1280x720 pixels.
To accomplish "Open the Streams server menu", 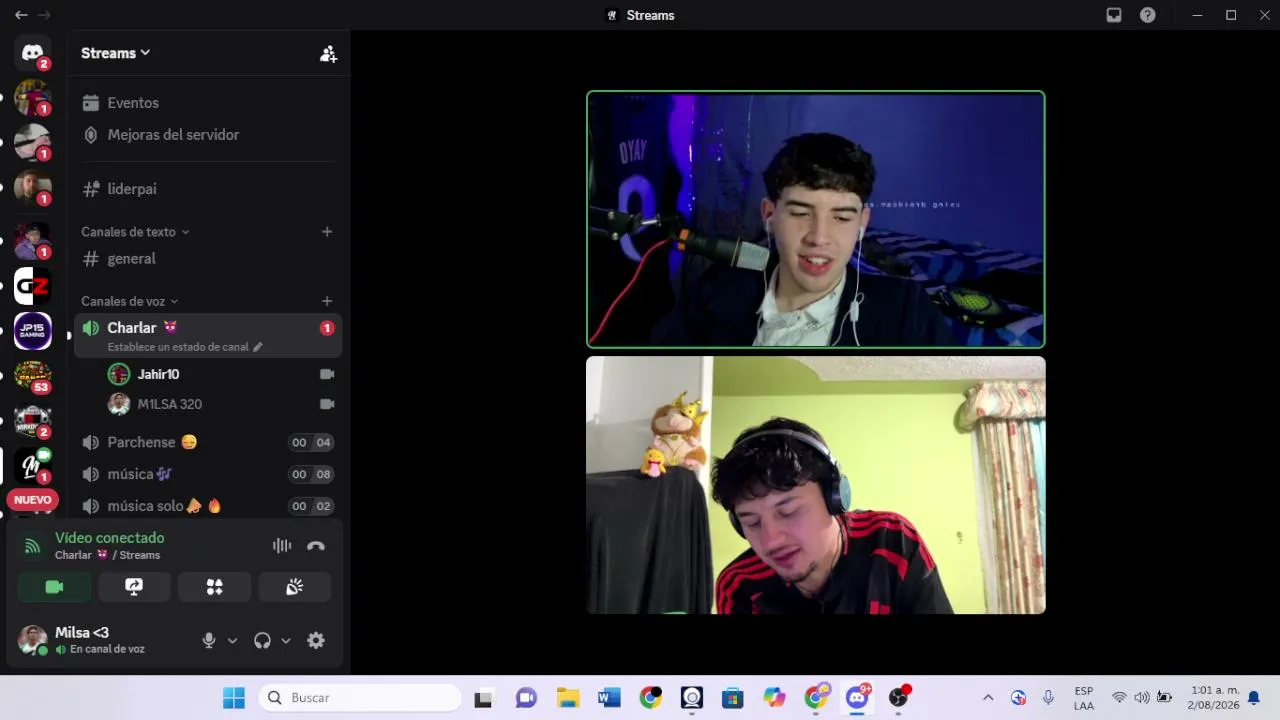I will click(115, 53).
